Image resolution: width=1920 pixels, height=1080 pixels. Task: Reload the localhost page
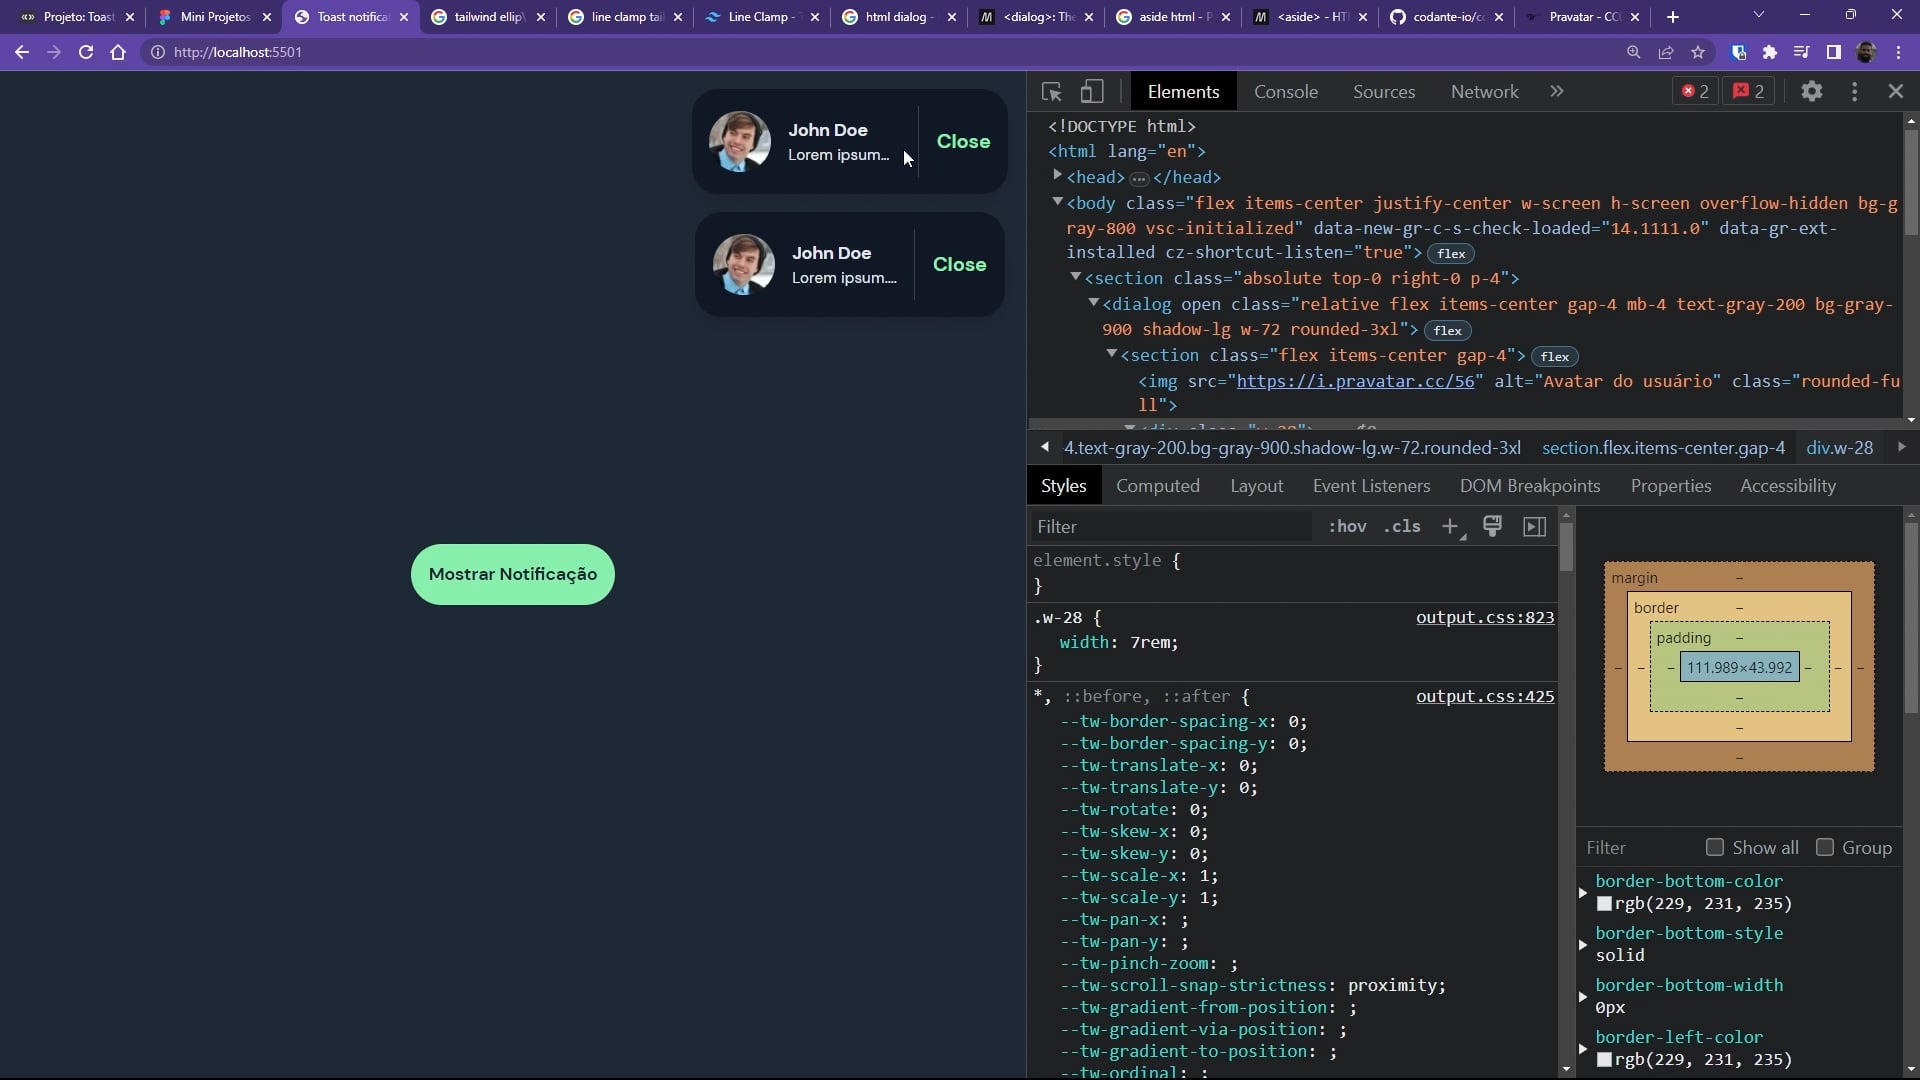(x=86, y=52)
